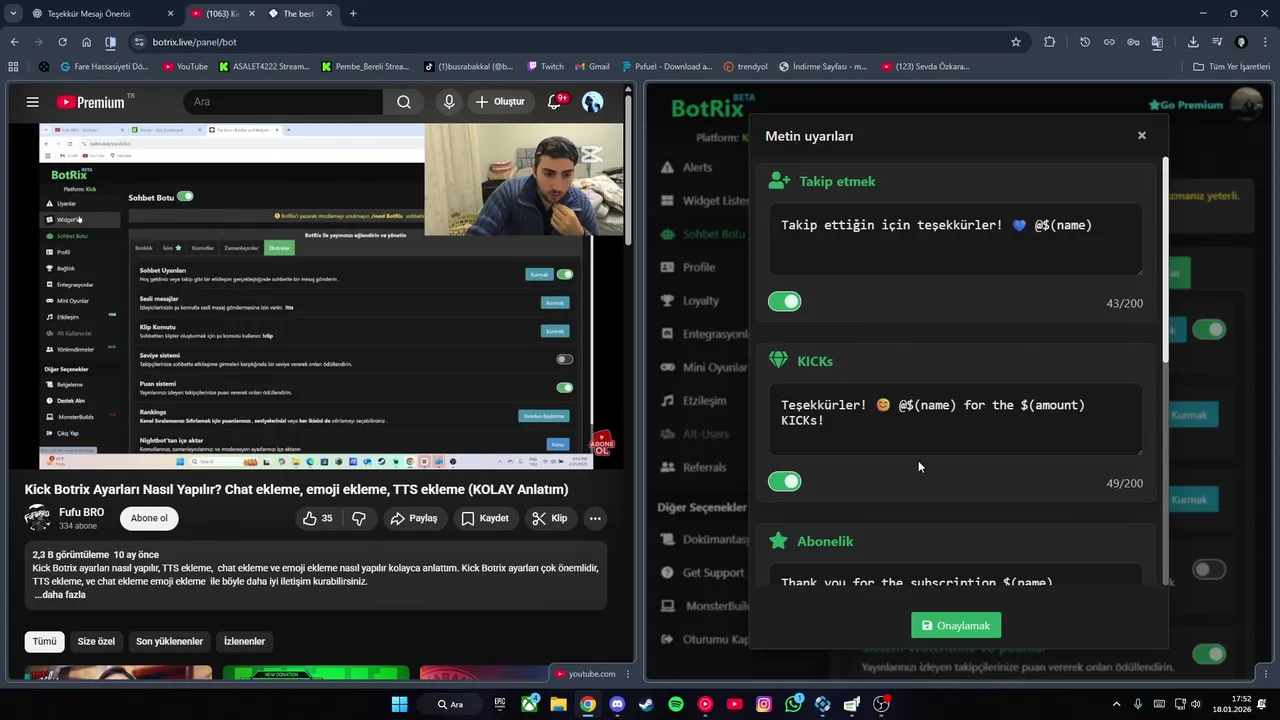The height and width of the screenshot is (720, 1280).
Task: Open Spotify from the taskbar
Action: pos(676,704)
